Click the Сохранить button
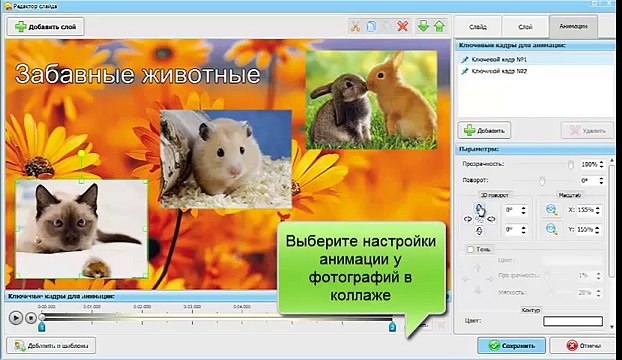 click(511, 346)
